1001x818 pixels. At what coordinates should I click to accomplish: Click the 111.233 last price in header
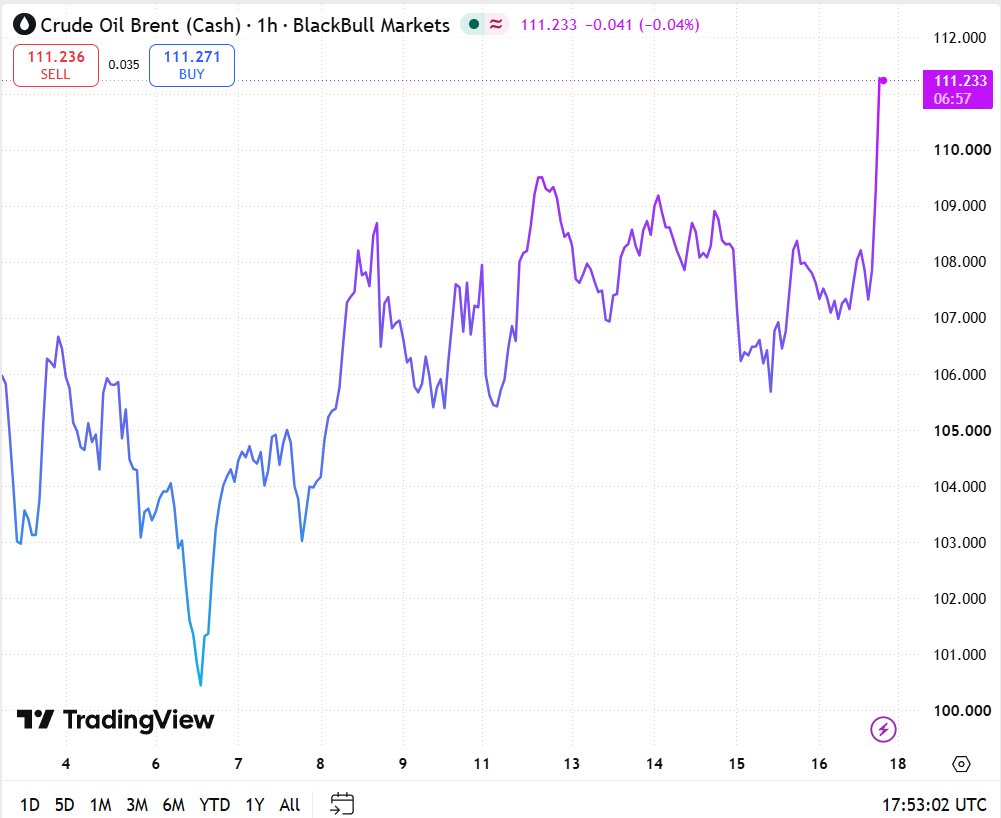548,25
